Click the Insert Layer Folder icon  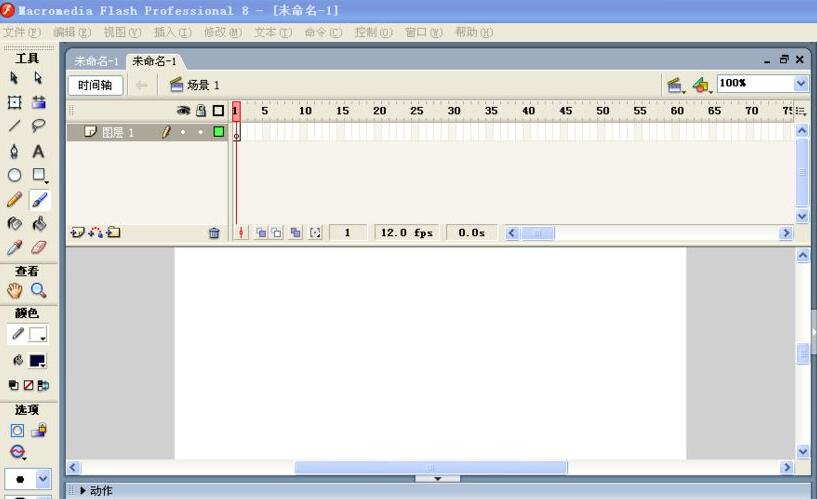113,232
